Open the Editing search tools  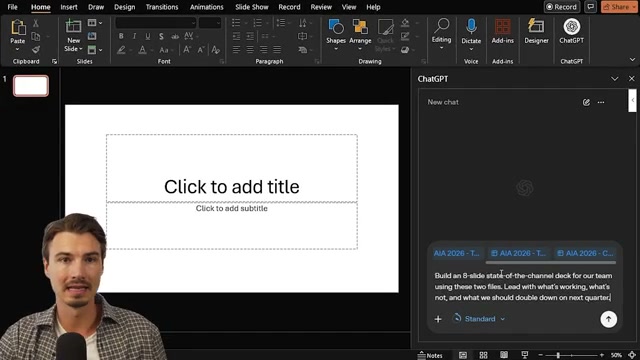click(441, 33)
